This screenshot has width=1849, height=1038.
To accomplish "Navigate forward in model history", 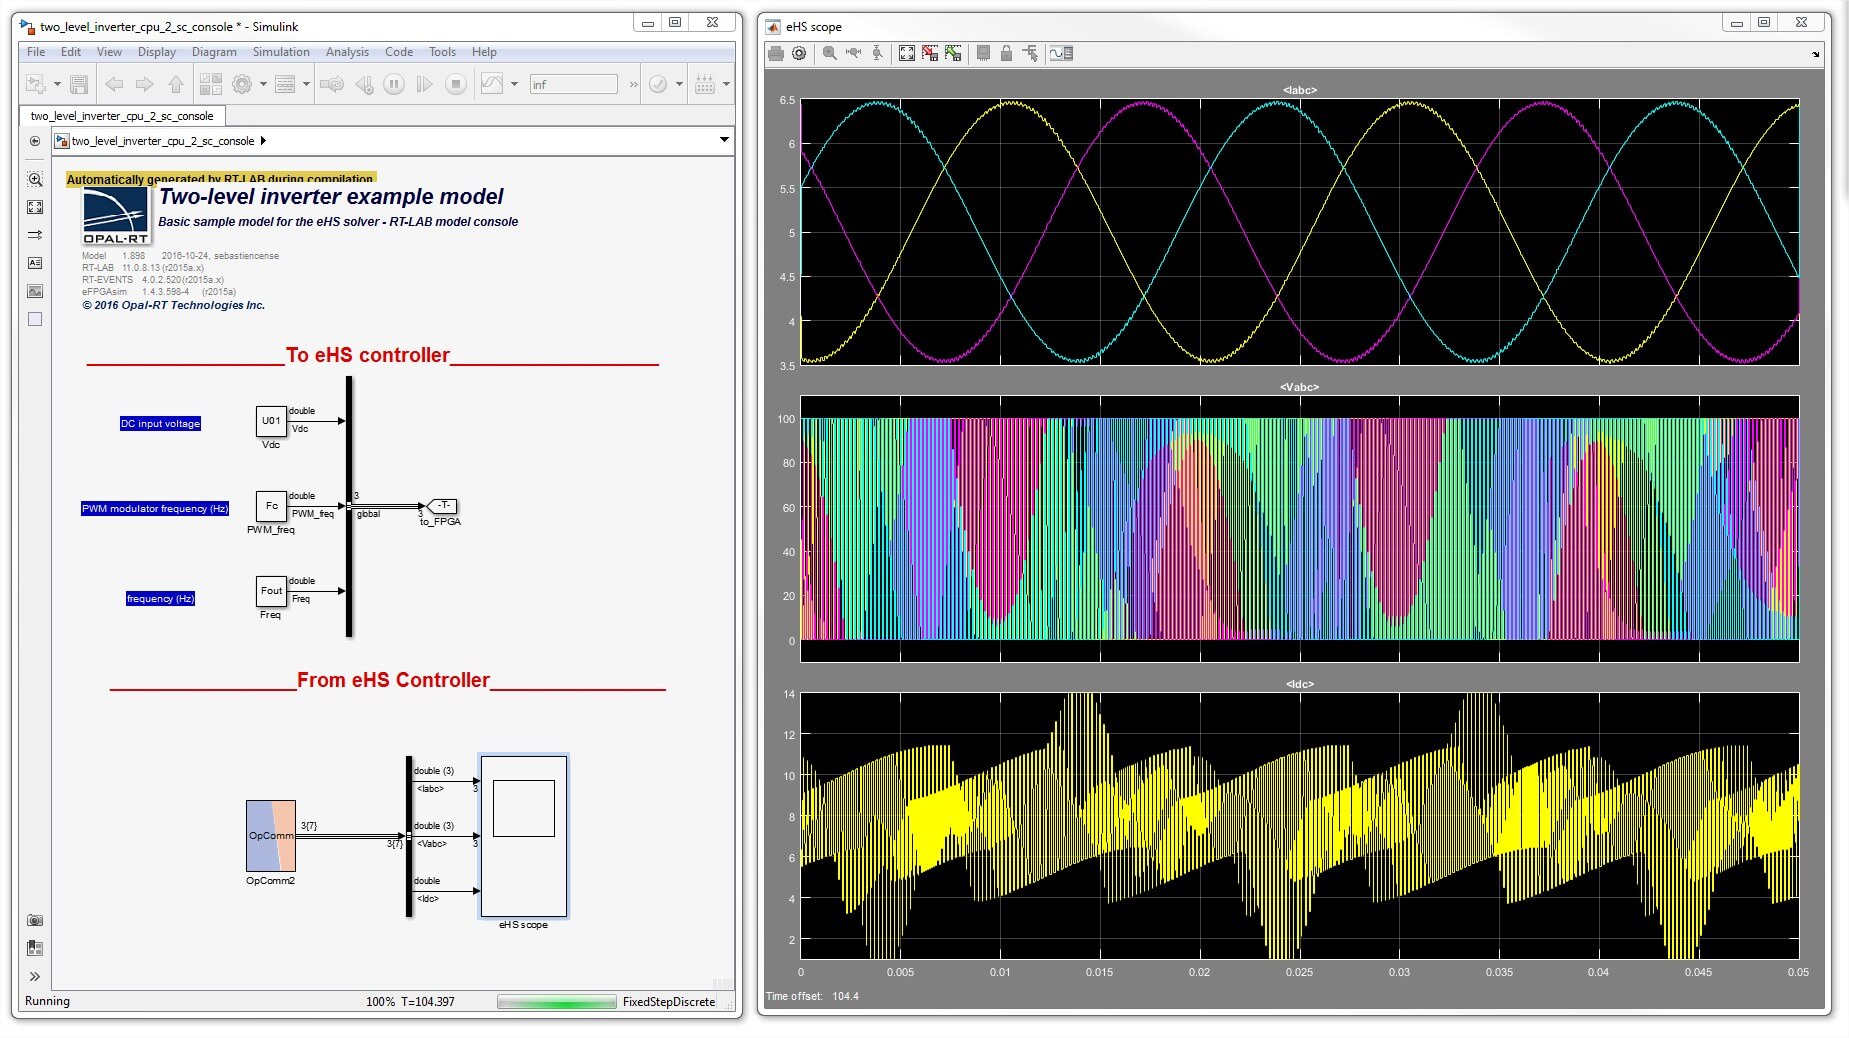I will pos(145,85).
